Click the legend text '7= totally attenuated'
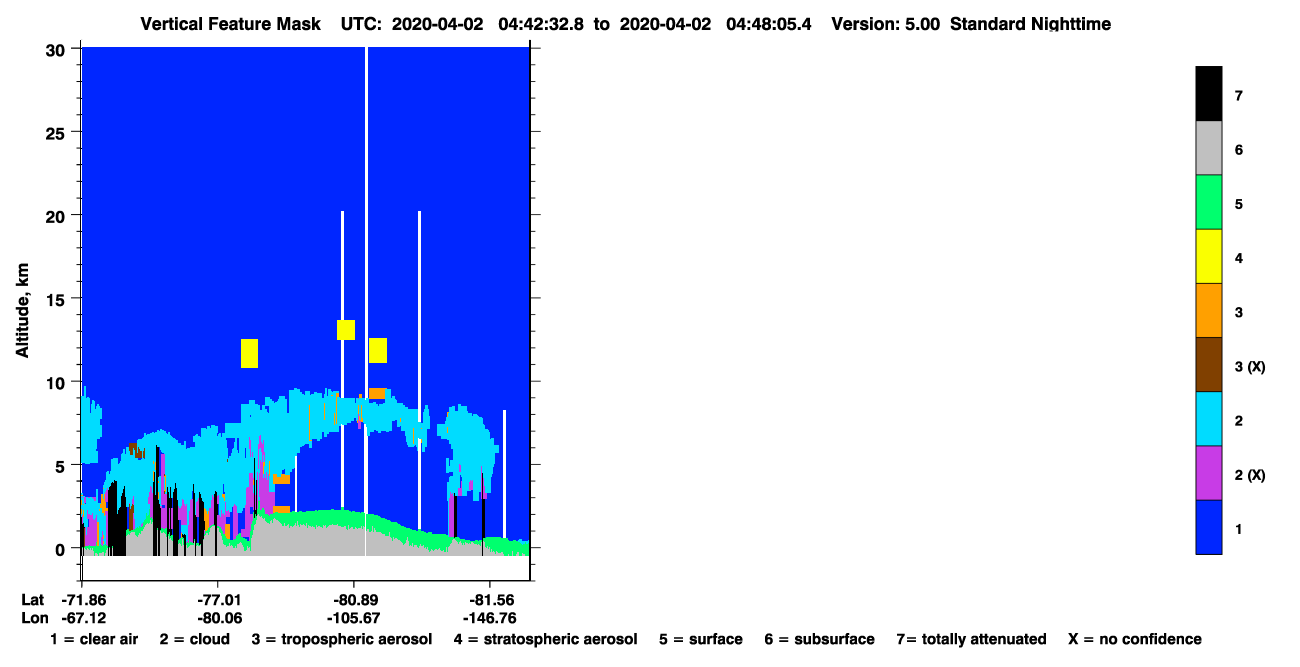Screen dimensions: 1300x667 point(971,639)
